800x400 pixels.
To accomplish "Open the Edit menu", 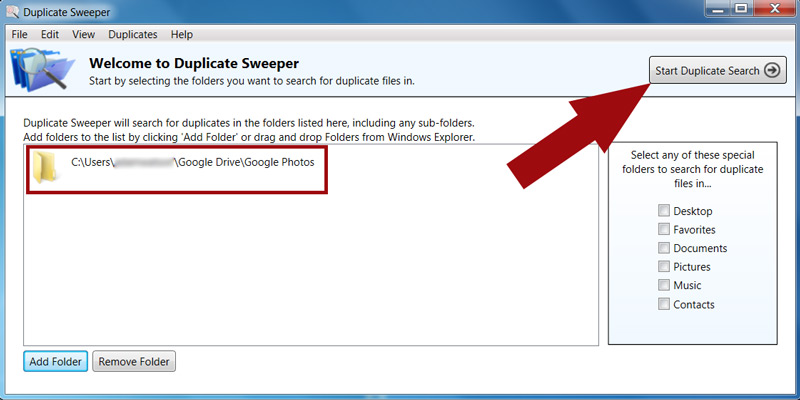I will (50, 34).
